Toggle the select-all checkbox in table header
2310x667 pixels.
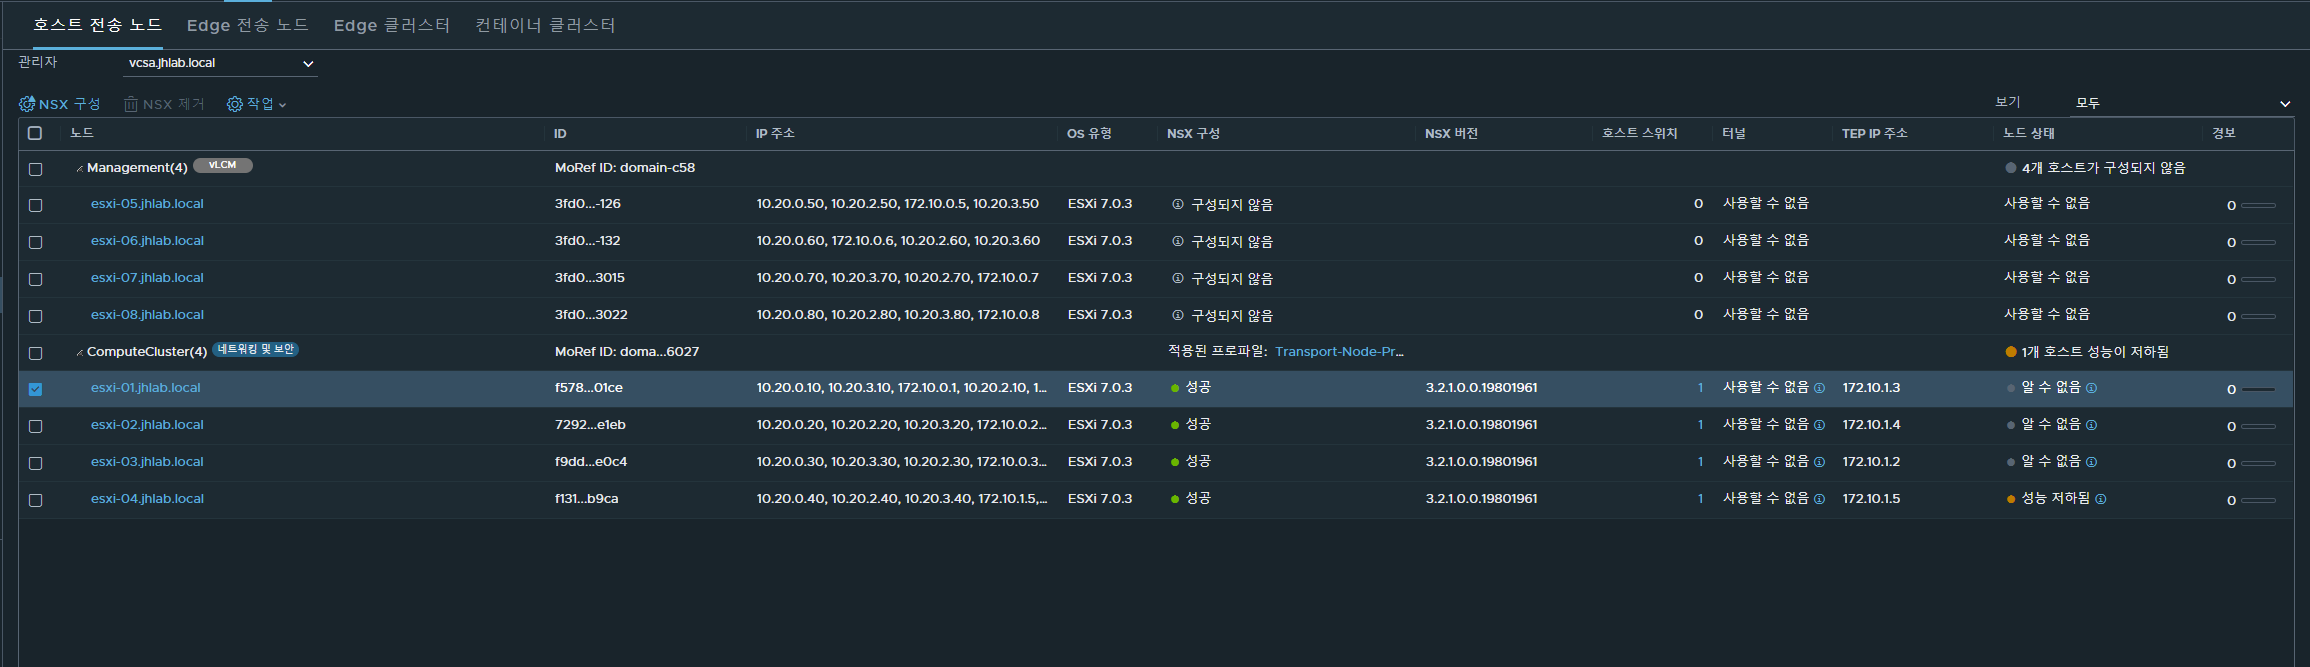[x=35, y=133]
